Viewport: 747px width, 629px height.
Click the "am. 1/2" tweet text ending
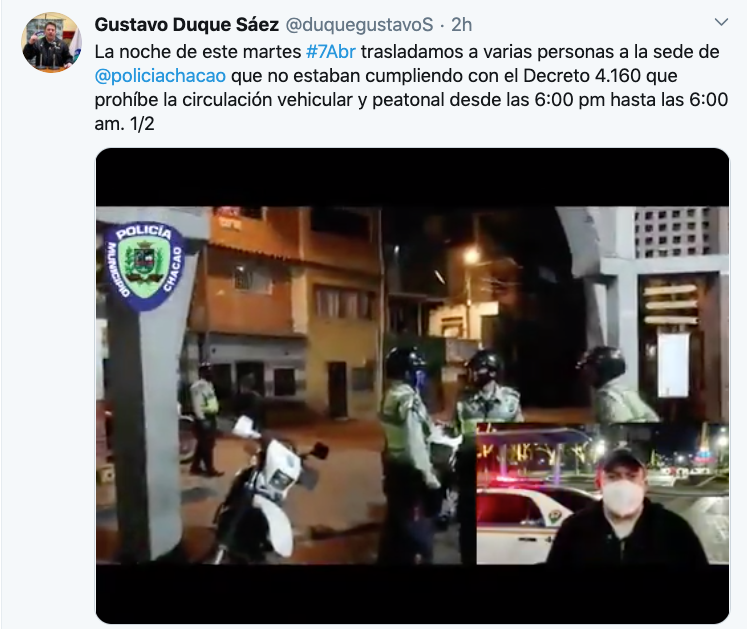click(x=124, y=124)
